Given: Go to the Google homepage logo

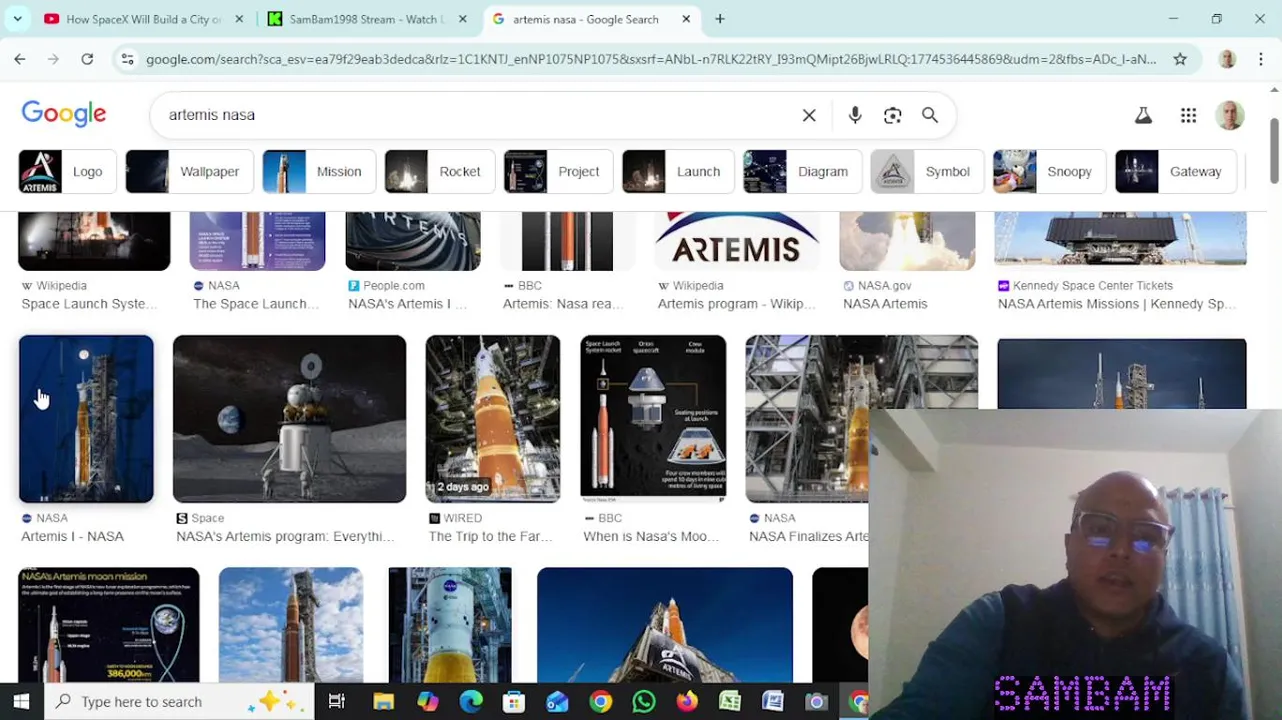Looking at the screenshot, I should tap(64, 114).
